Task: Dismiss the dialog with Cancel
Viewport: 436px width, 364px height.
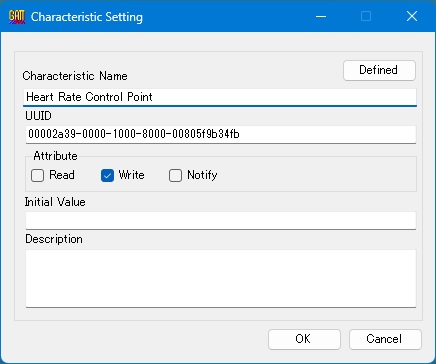Action: 385,339
